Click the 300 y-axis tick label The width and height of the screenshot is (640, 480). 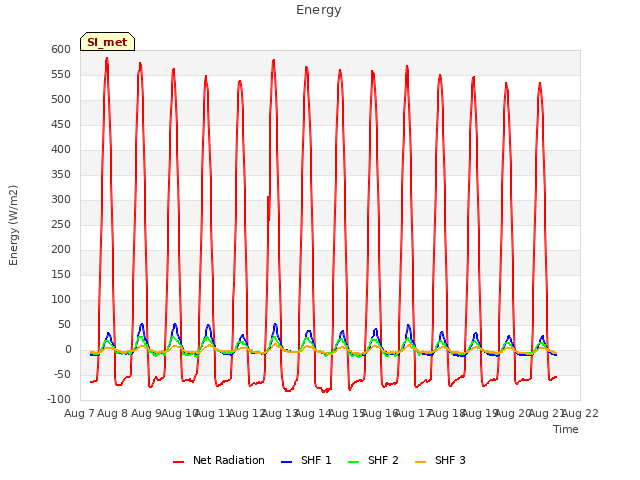click(x=61, y=200)
